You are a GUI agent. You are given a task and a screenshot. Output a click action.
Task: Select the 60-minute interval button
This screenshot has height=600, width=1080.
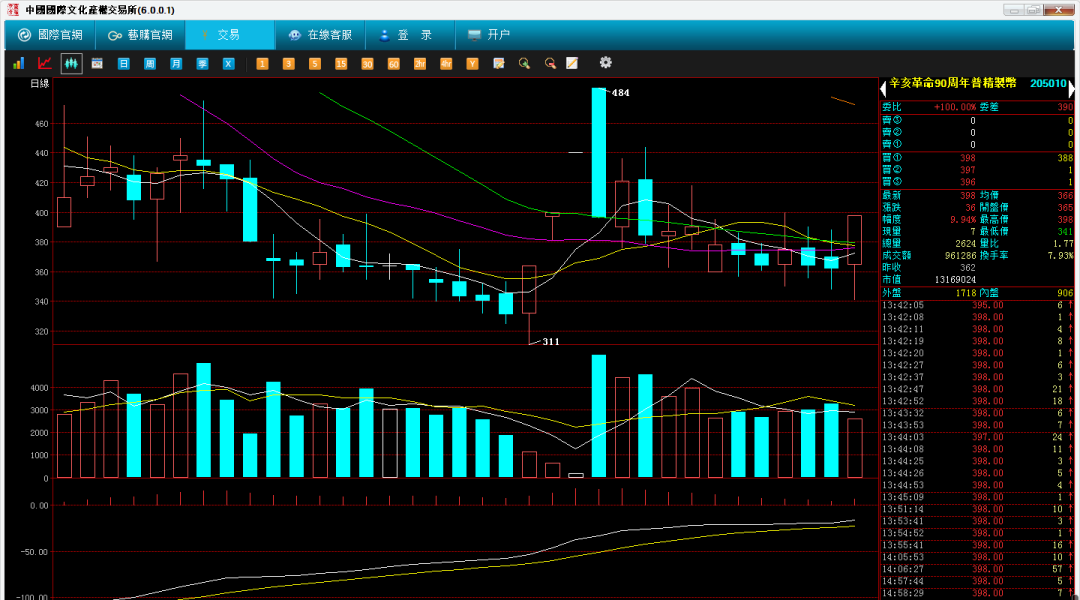point(393,63)
